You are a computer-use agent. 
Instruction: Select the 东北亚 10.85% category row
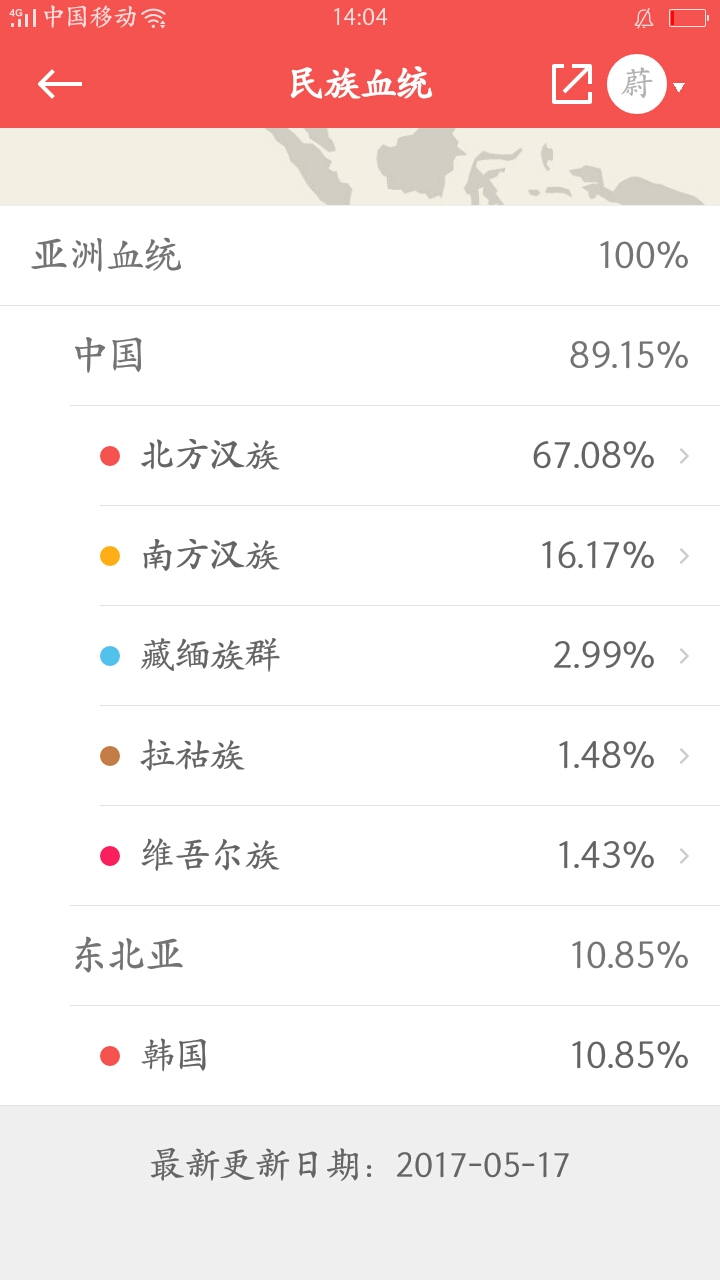pyautogui.click(x=380, y=956)
